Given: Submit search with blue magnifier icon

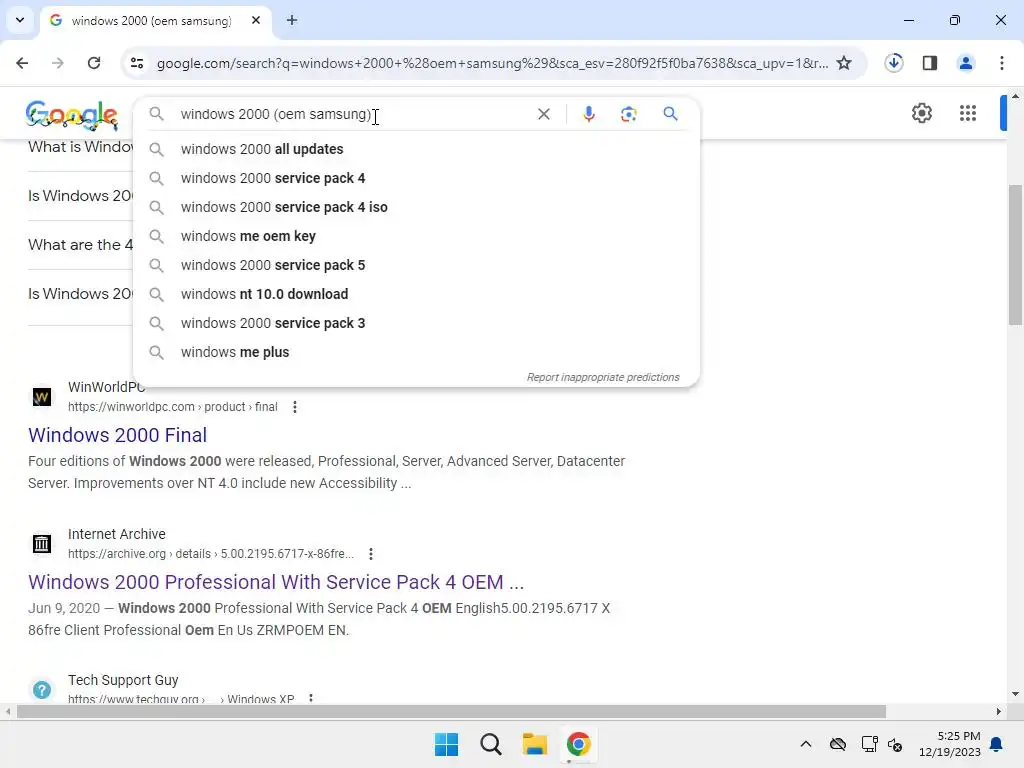Looking at the screenshot, I should (x=670, y=114).
